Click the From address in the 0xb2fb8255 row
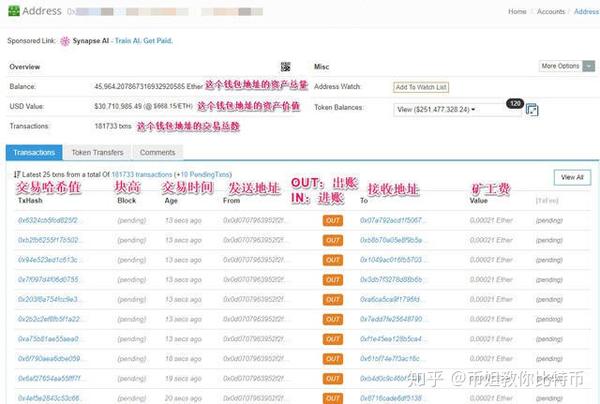 [254, 240]
